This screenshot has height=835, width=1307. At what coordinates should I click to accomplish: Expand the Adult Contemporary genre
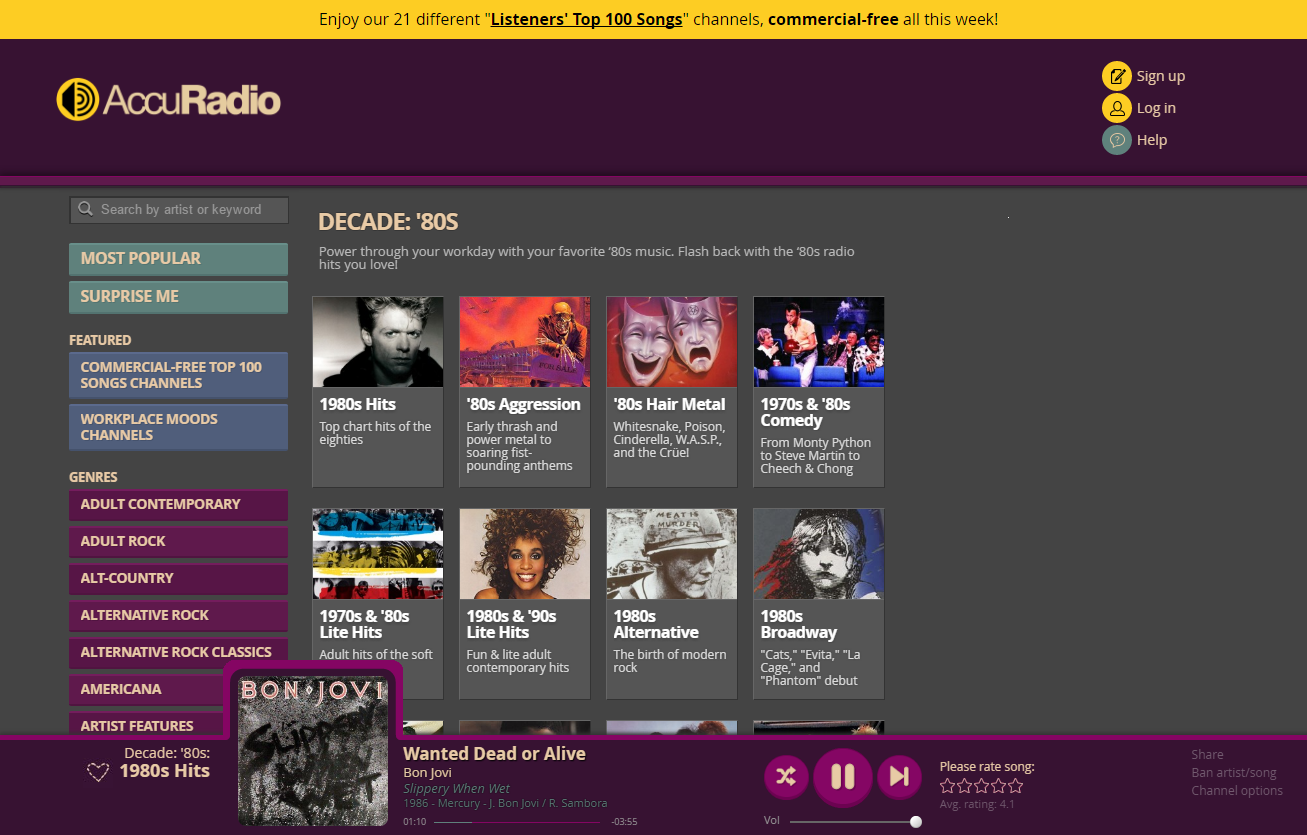click(178, 505)
